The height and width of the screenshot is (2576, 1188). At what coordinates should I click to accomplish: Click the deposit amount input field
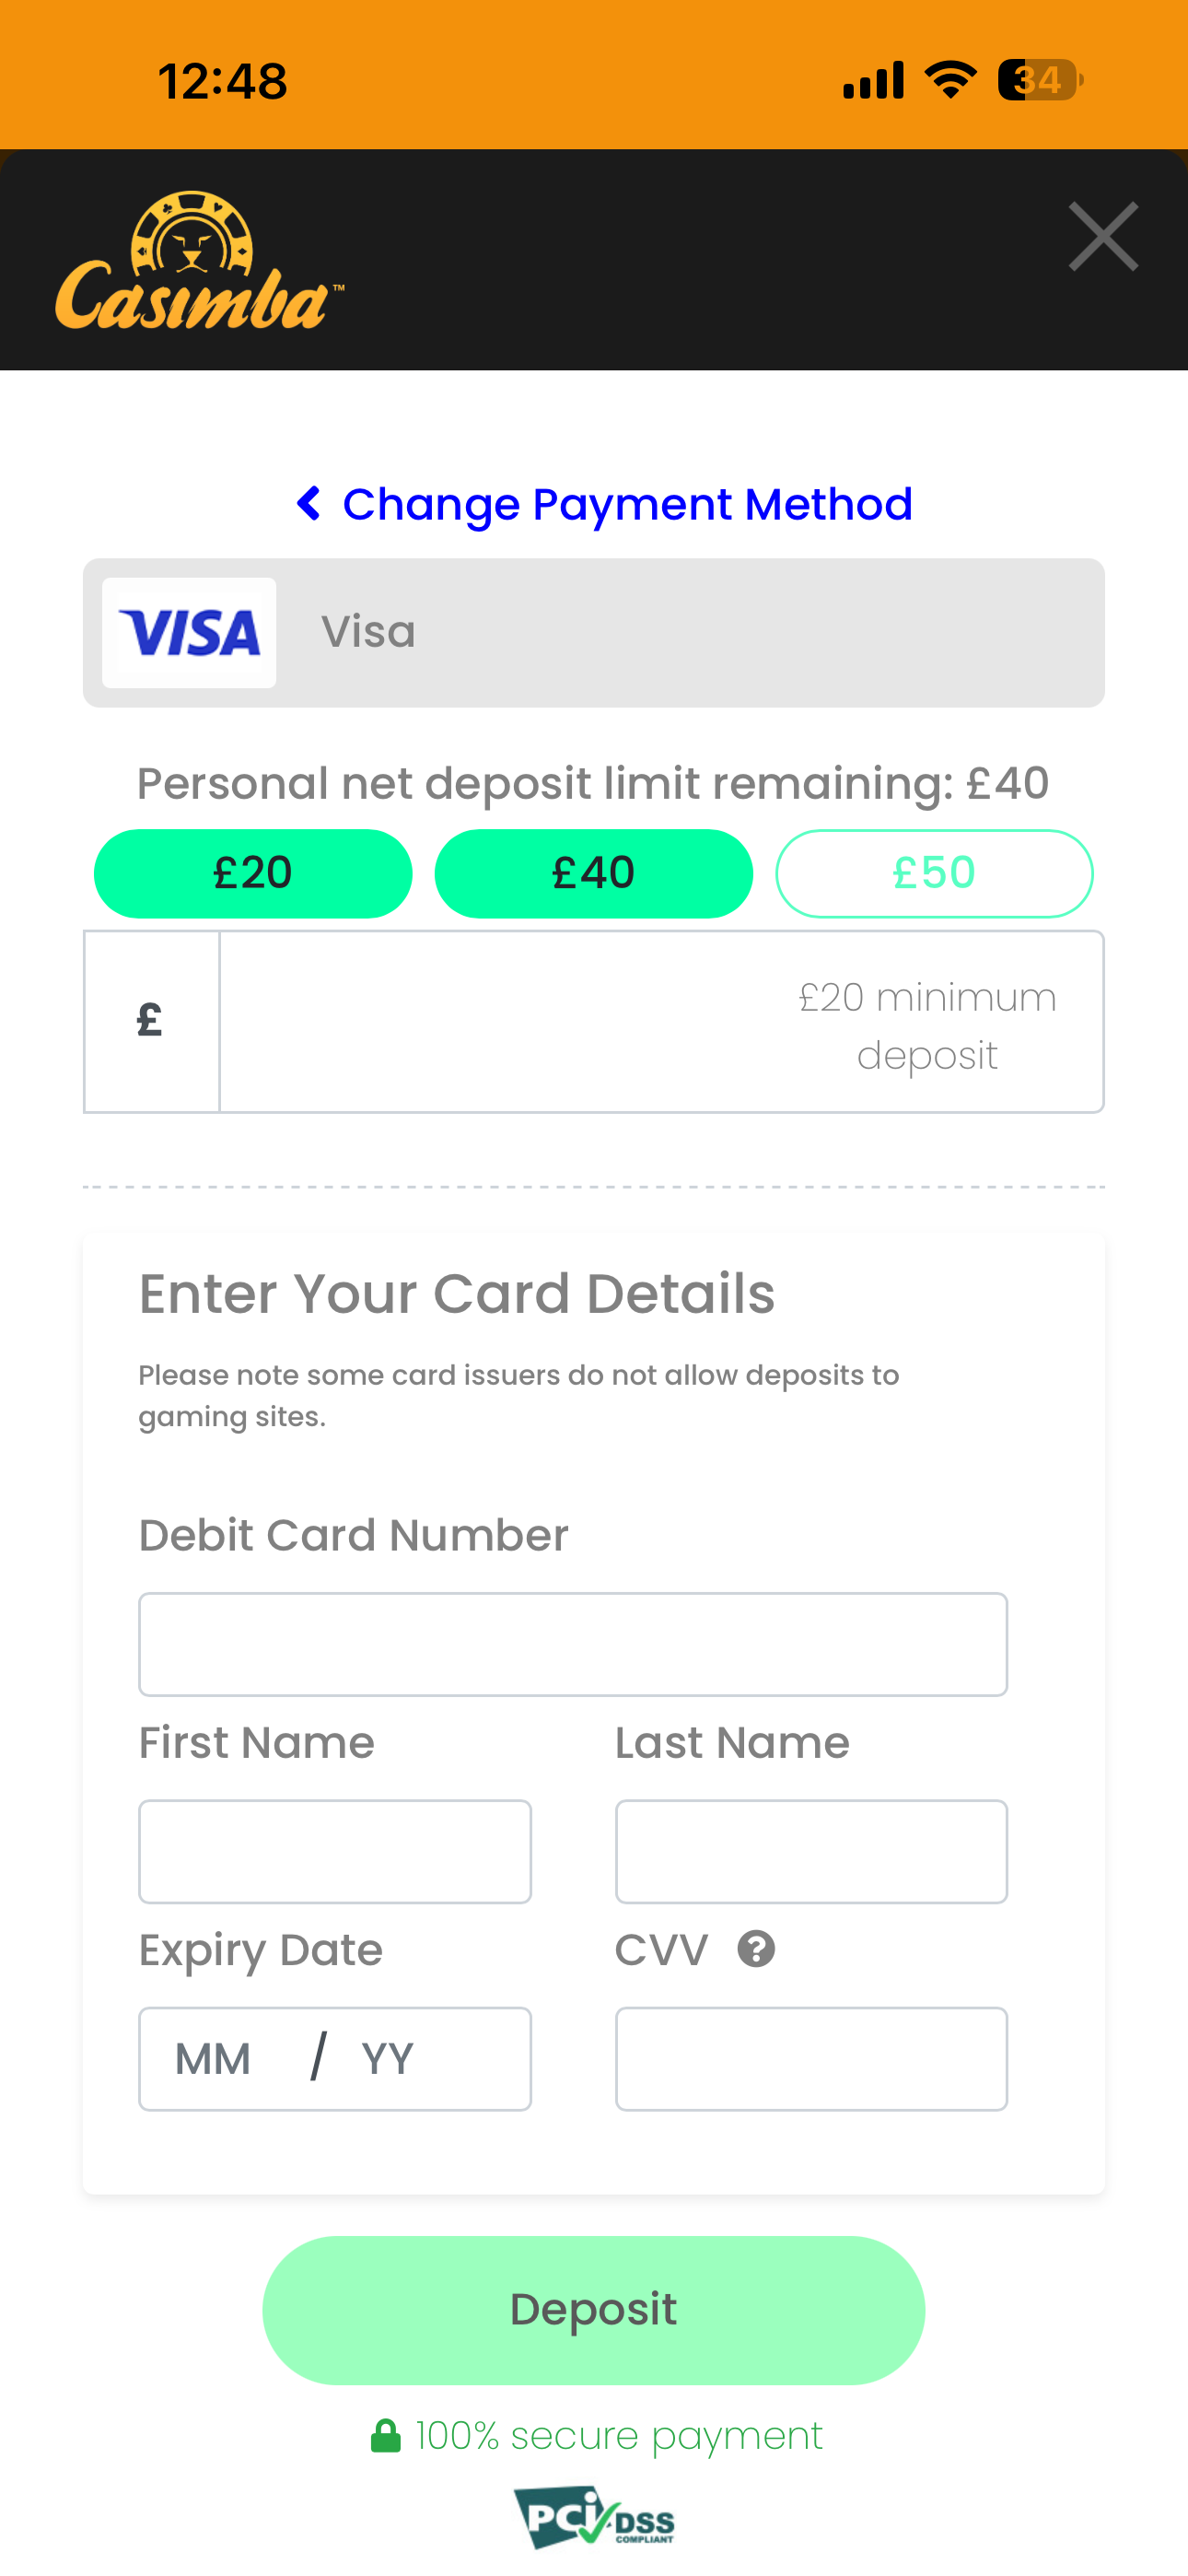tap(660, 1022)
